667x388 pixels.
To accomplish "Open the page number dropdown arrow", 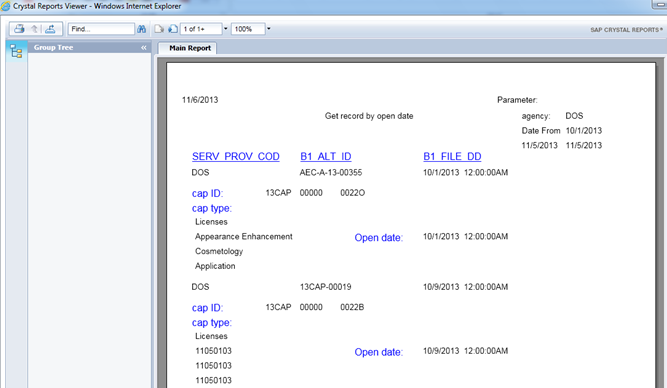I will coord(225,29).
